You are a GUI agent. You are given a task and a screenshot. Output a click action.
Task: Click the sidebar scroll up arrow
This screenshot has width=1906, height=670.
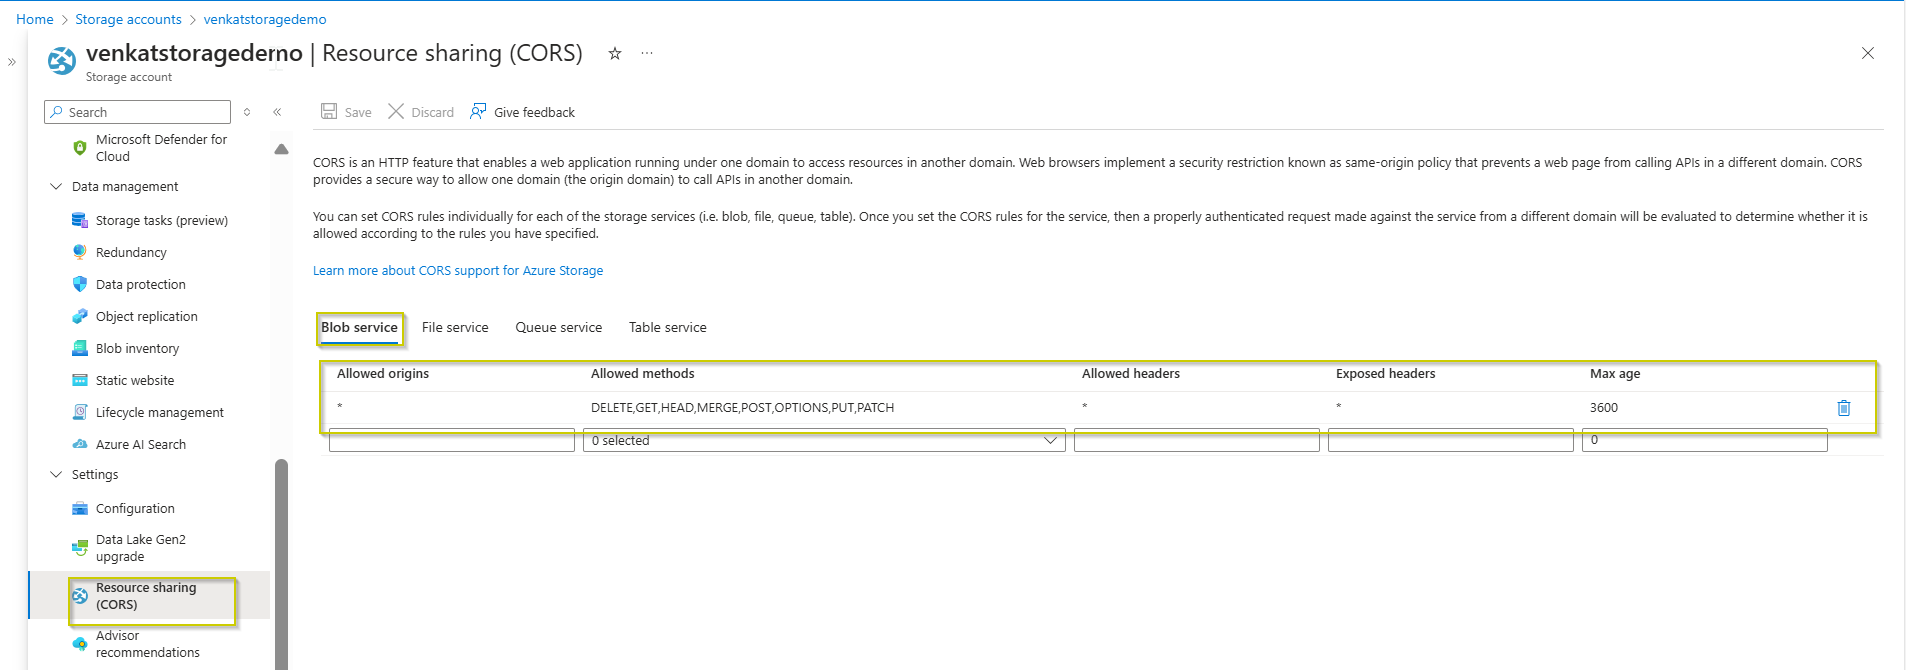click(281, 149)
